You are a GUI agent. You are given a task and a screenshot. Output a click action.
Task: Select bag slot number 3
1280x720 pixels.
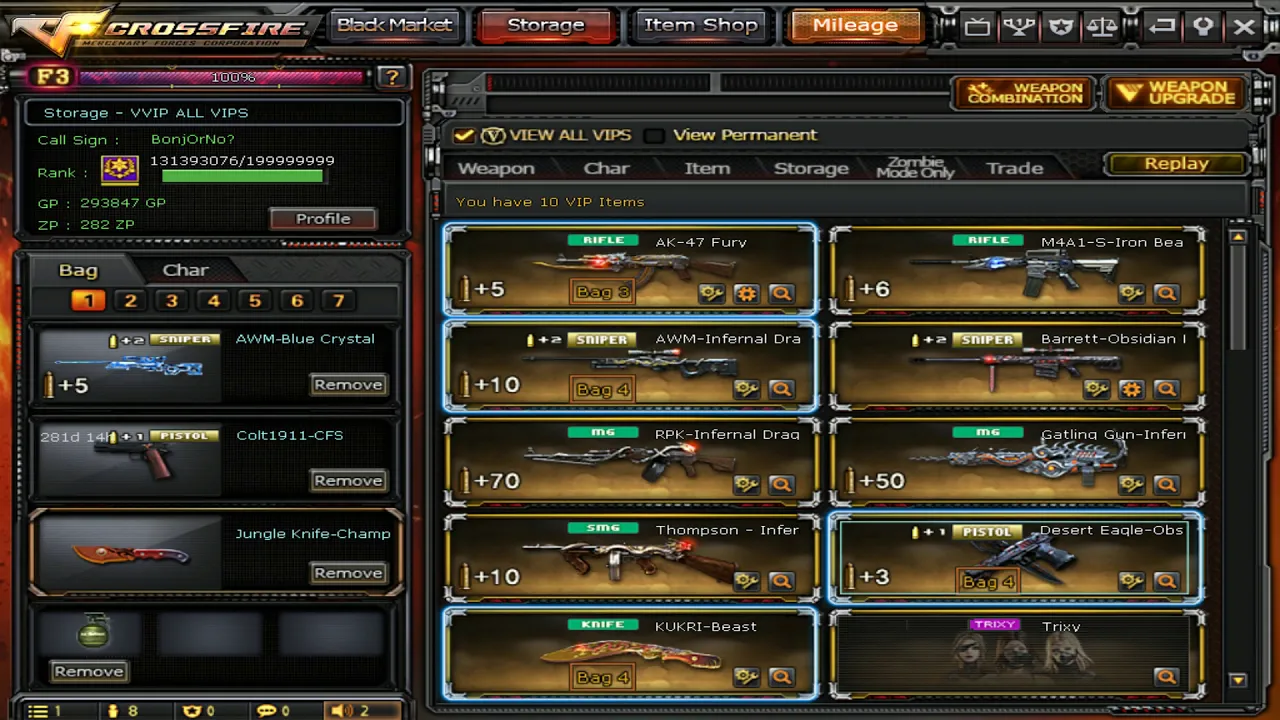tap(172, 300)
